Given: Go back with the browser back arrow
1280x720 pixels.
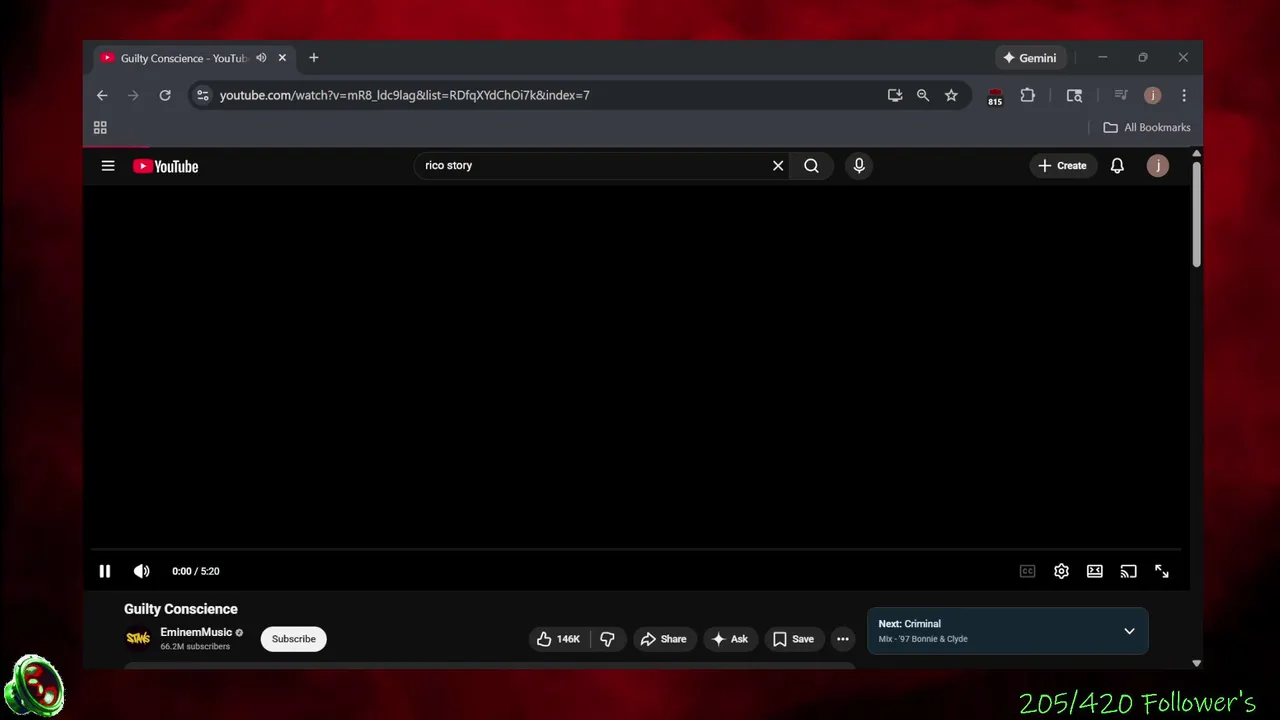Looking at the screenshot, I should pos(102,95).
